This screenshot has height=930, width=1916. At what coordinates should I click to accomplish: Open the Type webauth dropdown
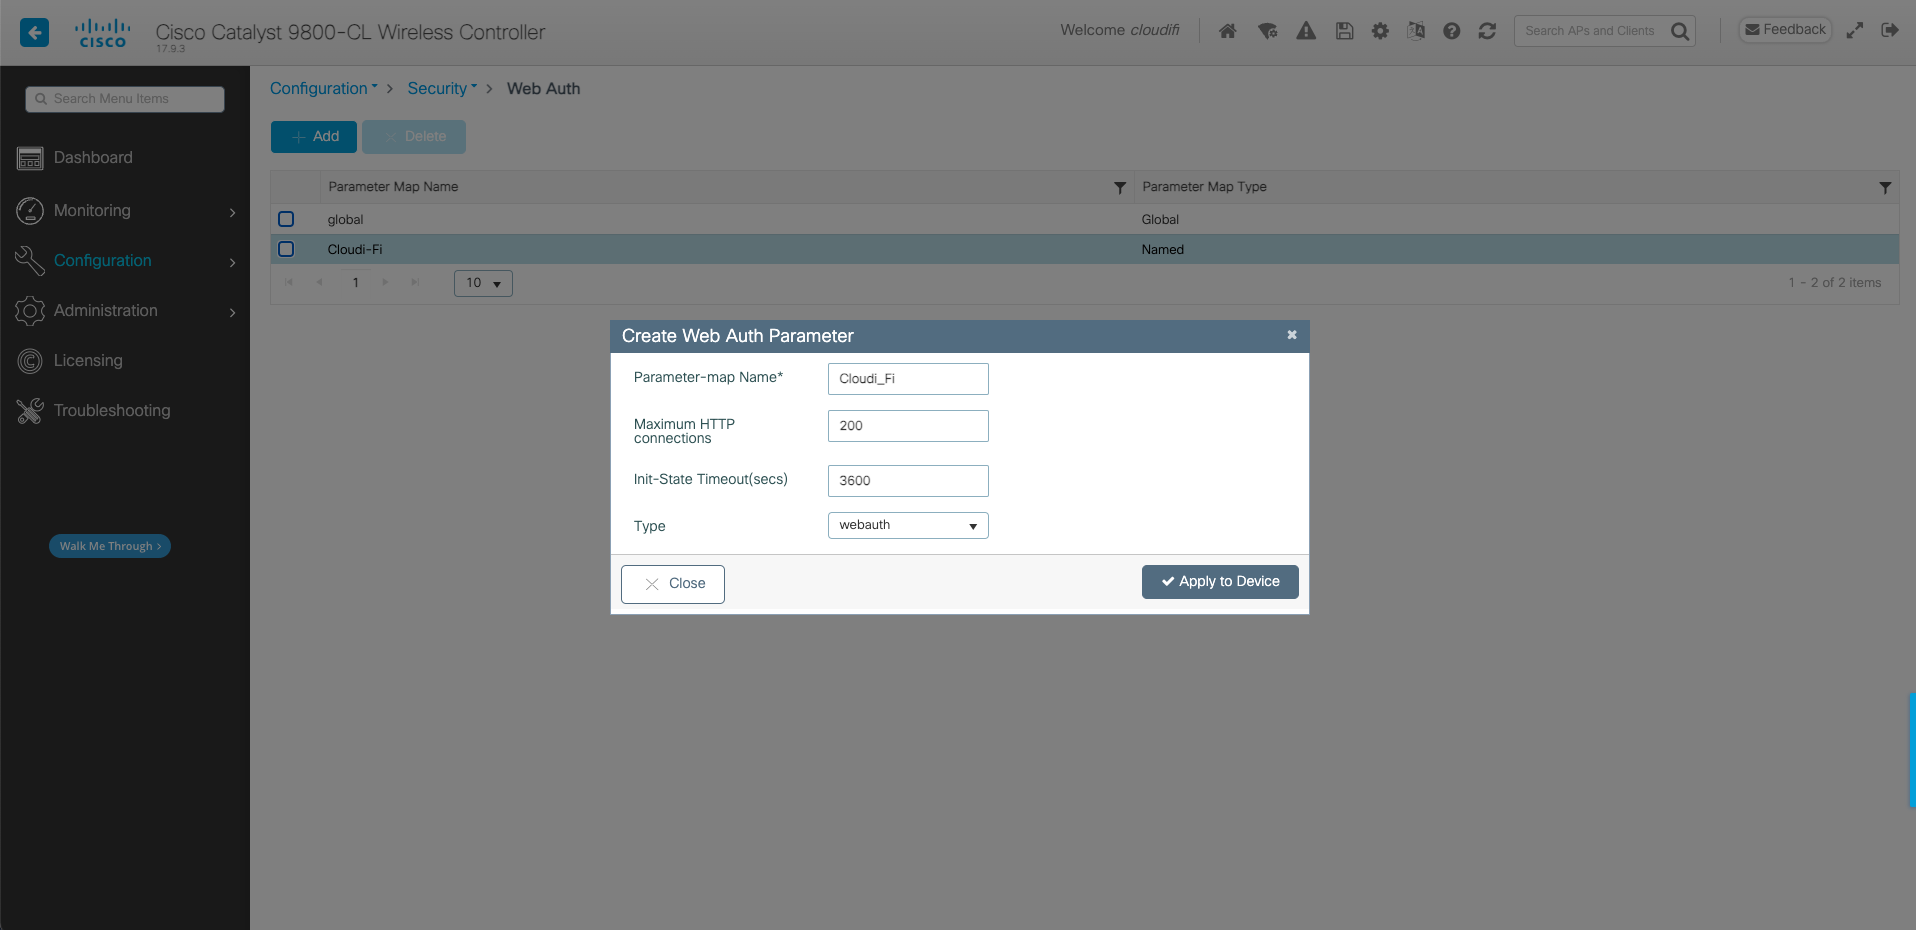coord(907,525)
